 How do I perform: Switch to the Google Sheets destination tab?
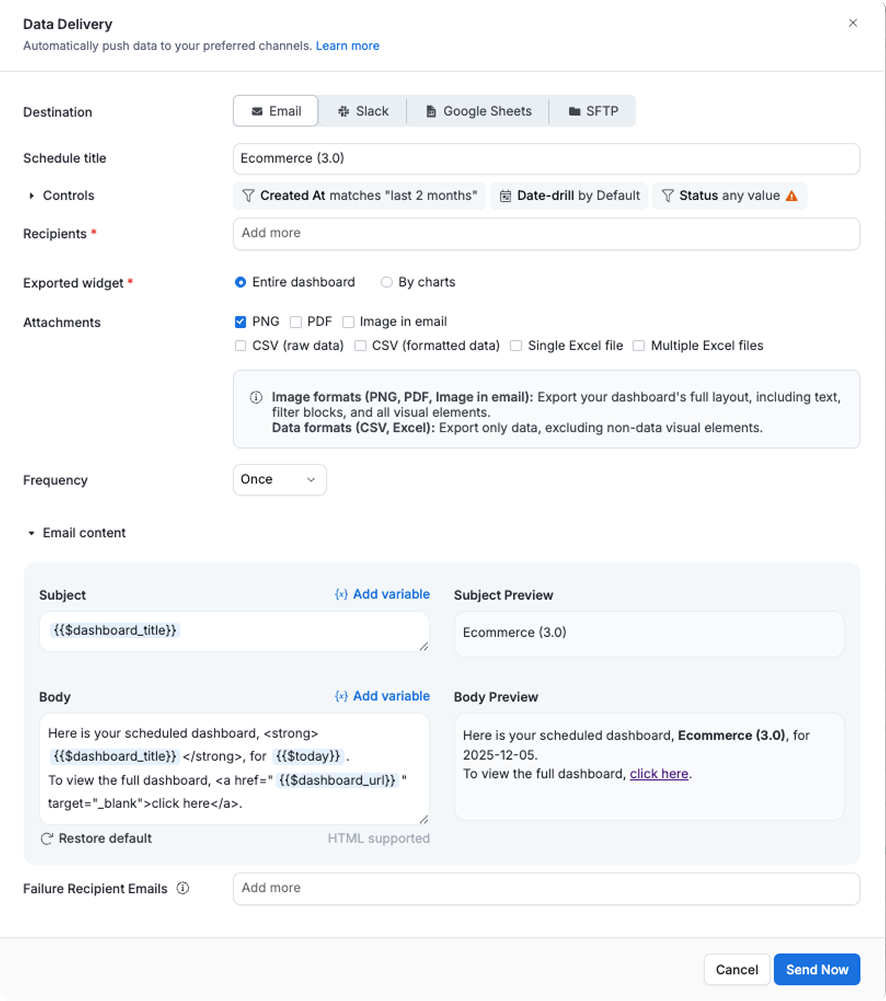pos(477,111)
